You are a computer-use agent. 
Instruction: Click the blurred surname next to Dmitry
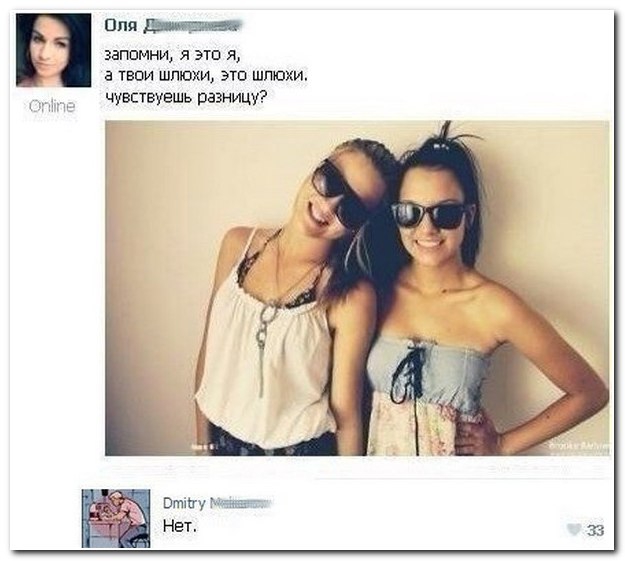[x=240, y=504]
